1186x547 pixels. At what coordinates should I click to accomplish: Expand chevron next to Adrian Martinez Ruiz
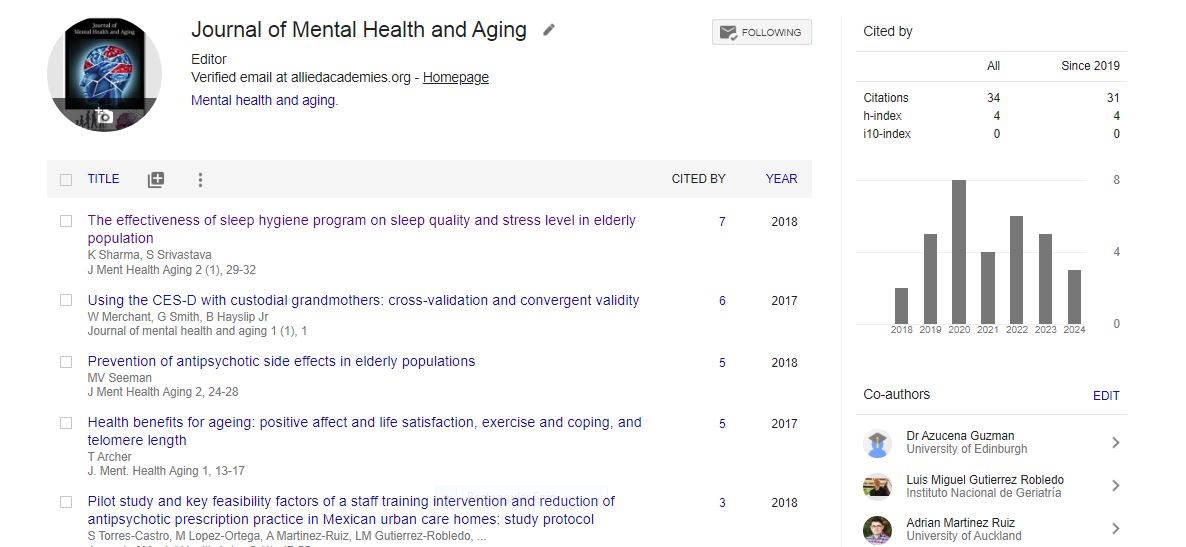(1116, 529)
